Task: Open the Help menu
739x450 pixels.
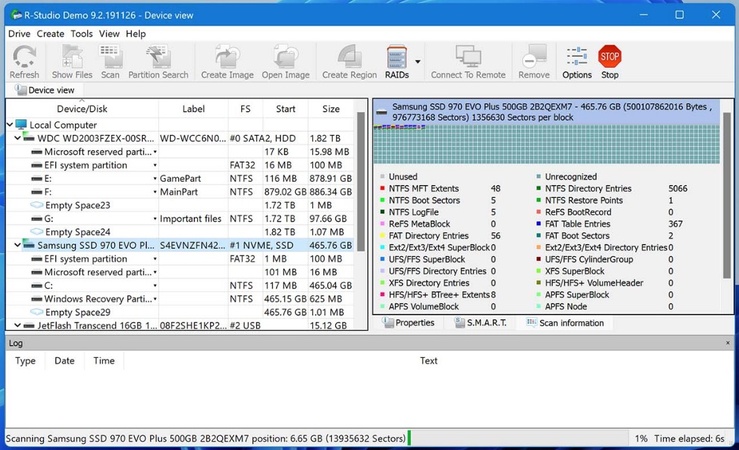Action: pos(136,34)
